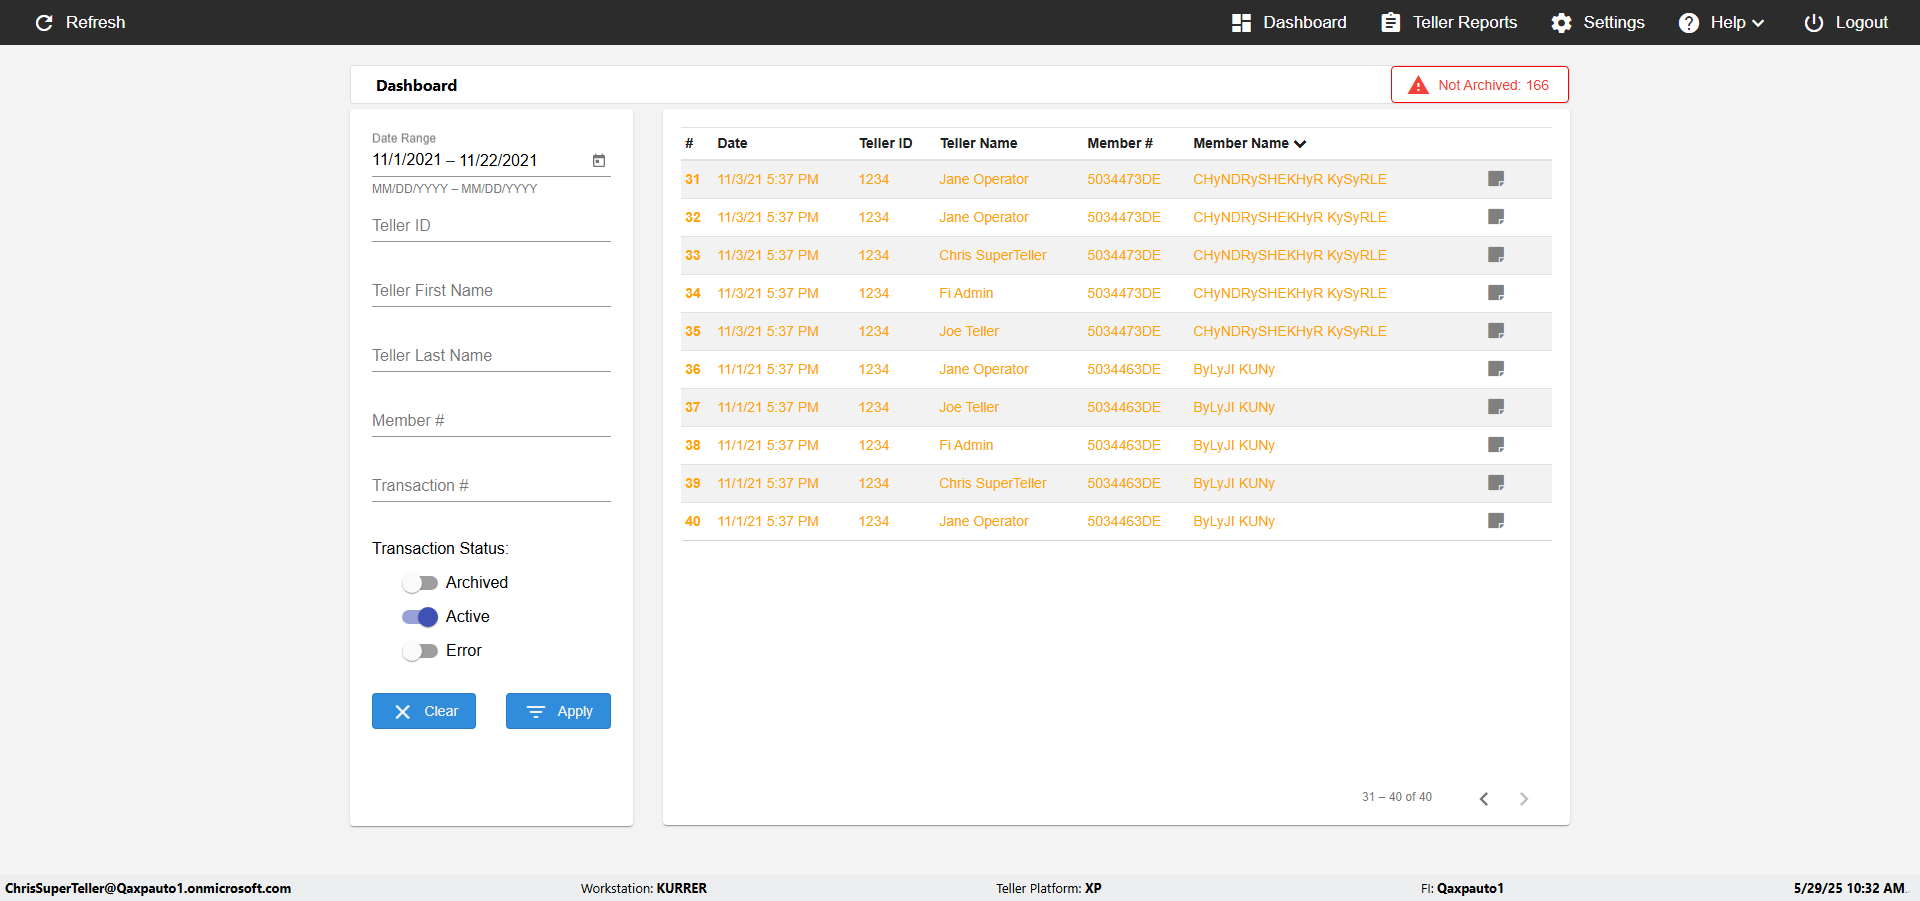Open the note icon for row 37
Viewport: 1920px width, 901px height.
[x=1496, y=407]
